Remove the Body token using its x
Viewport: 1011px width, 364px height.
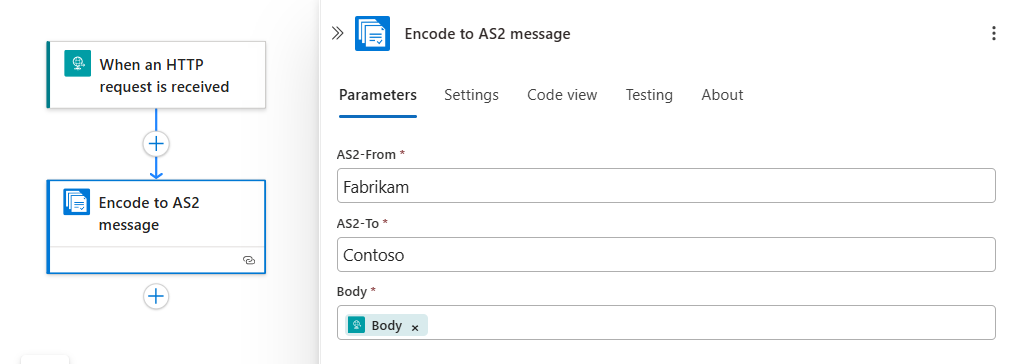pyautogui.click(x=415, y=328)
